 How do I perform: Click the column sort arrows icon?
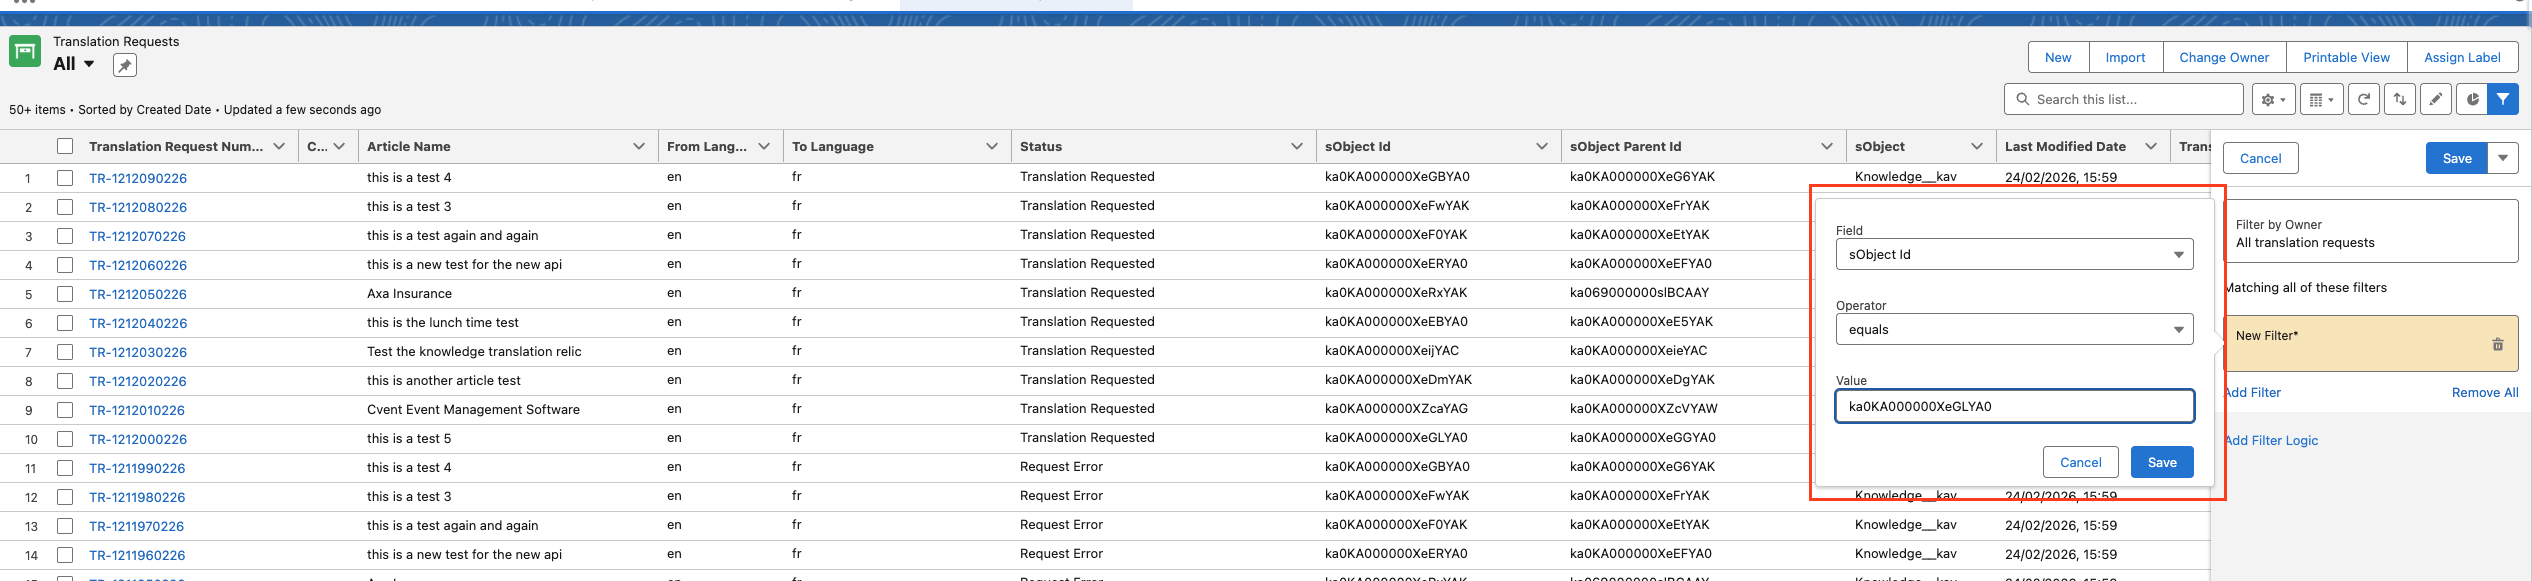(2400, 99)
